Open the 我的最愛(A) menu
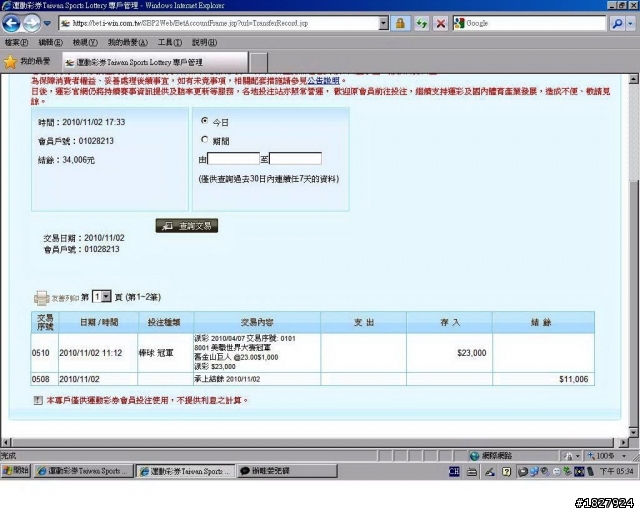640x511 pixels. click(128, 42)
